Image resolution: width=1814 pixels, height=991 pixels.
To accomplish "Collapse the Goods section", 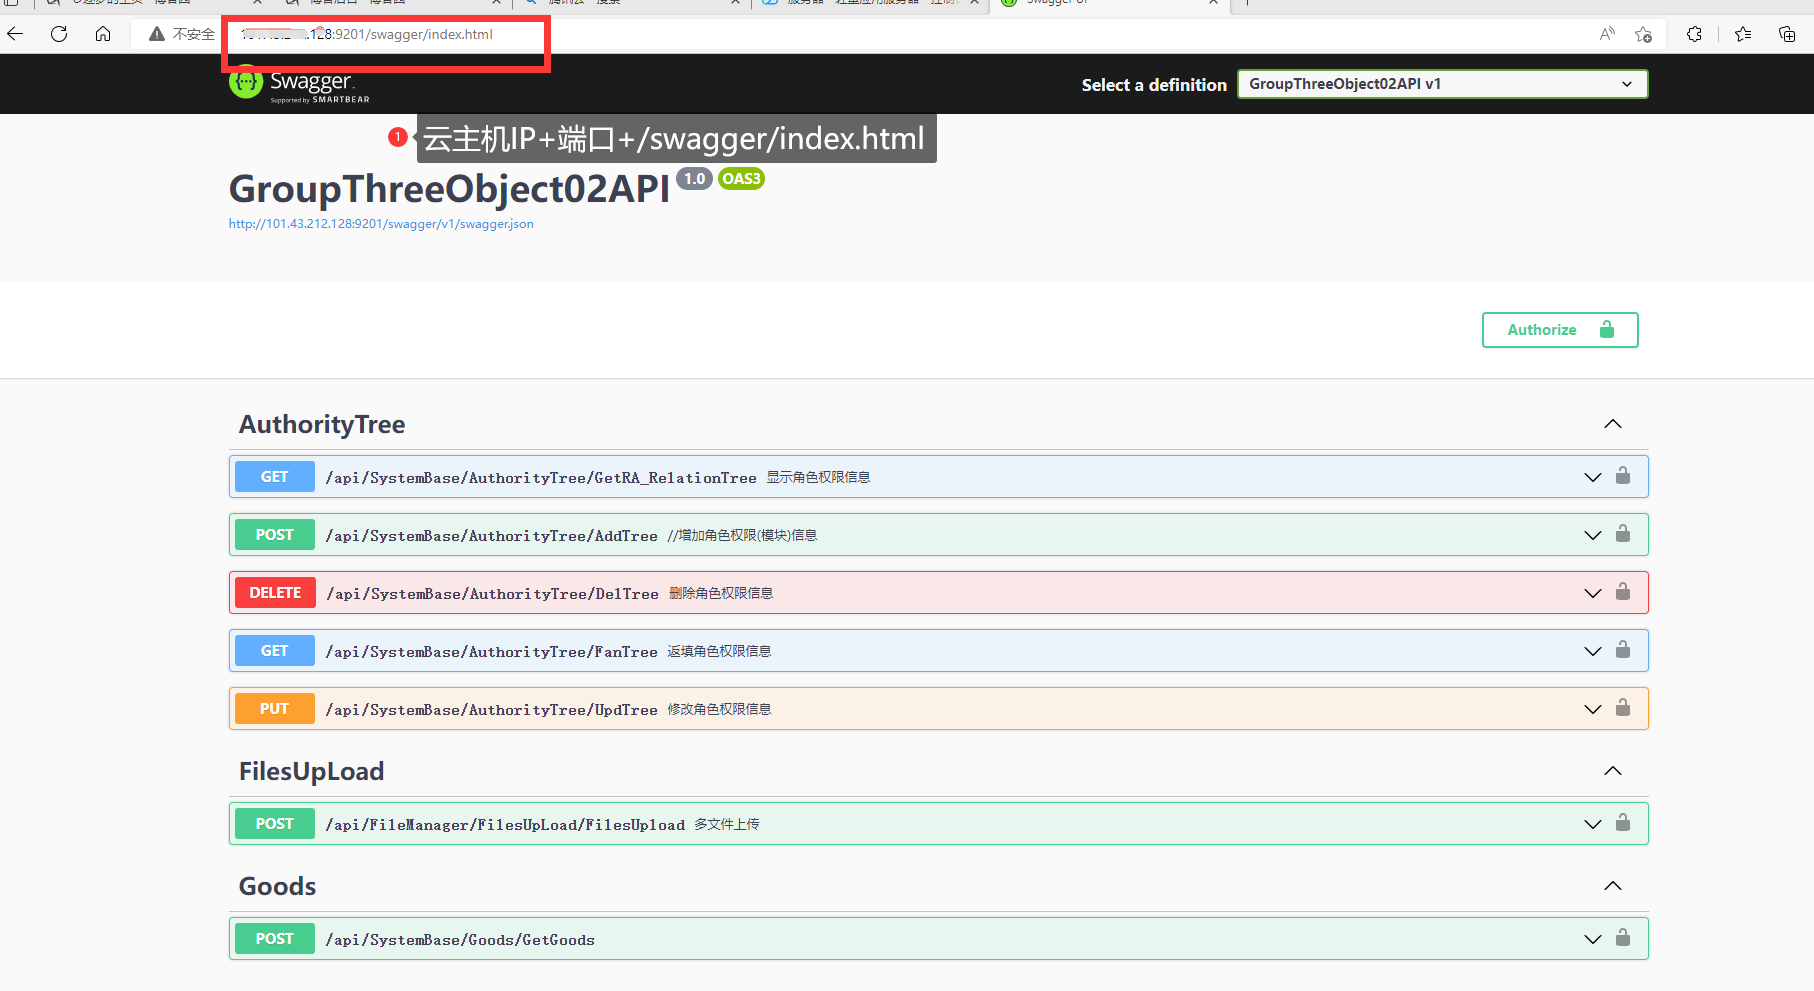I will 1612,885.
